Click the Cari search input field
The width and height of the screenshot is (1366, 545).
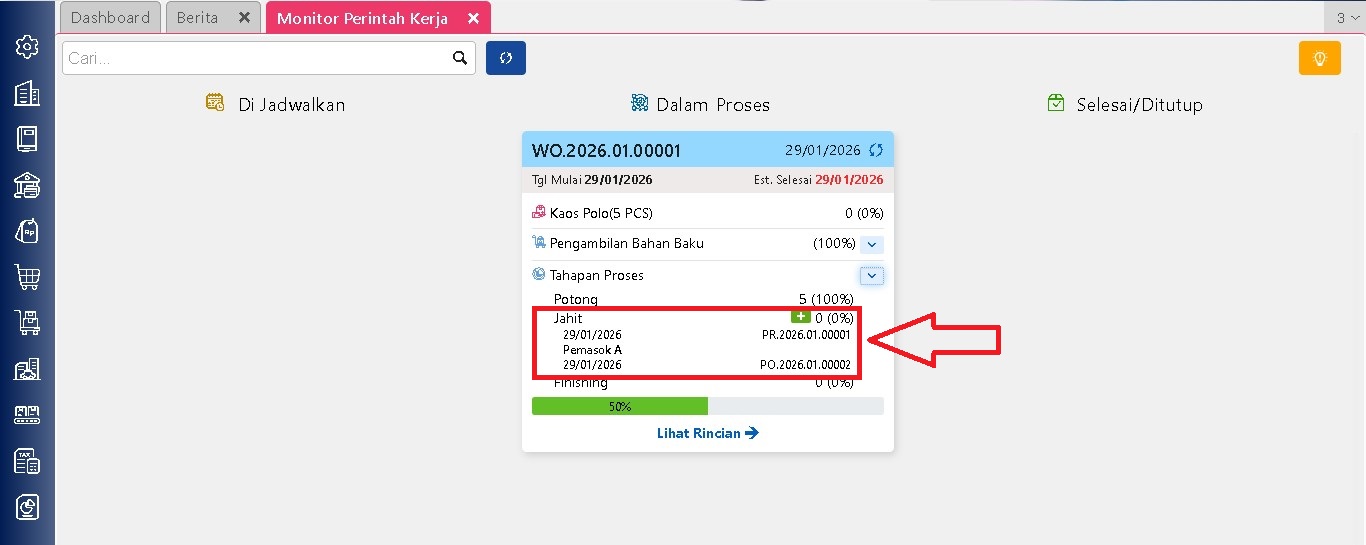click(x=255, y=58)
